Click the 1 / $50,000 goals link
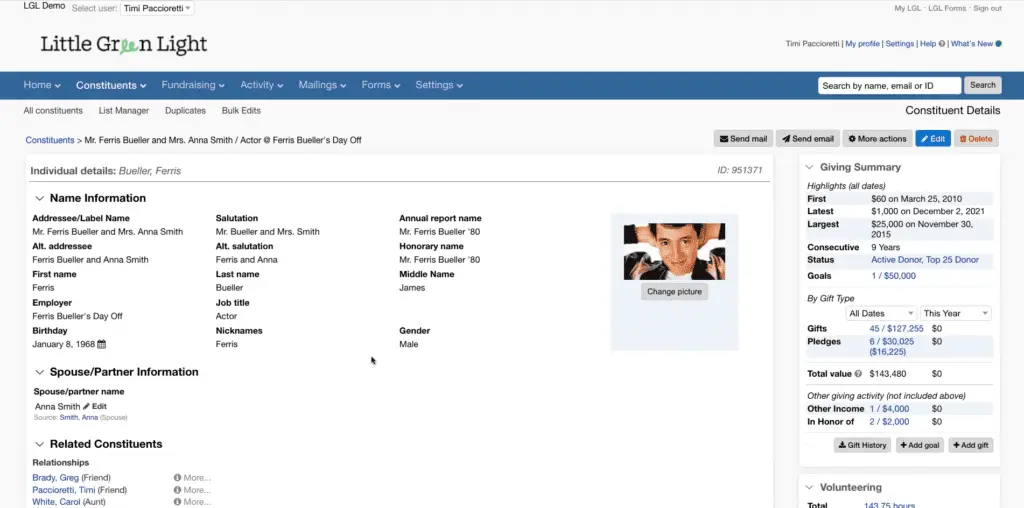1024x508 pixels. [x=893, y=276]
